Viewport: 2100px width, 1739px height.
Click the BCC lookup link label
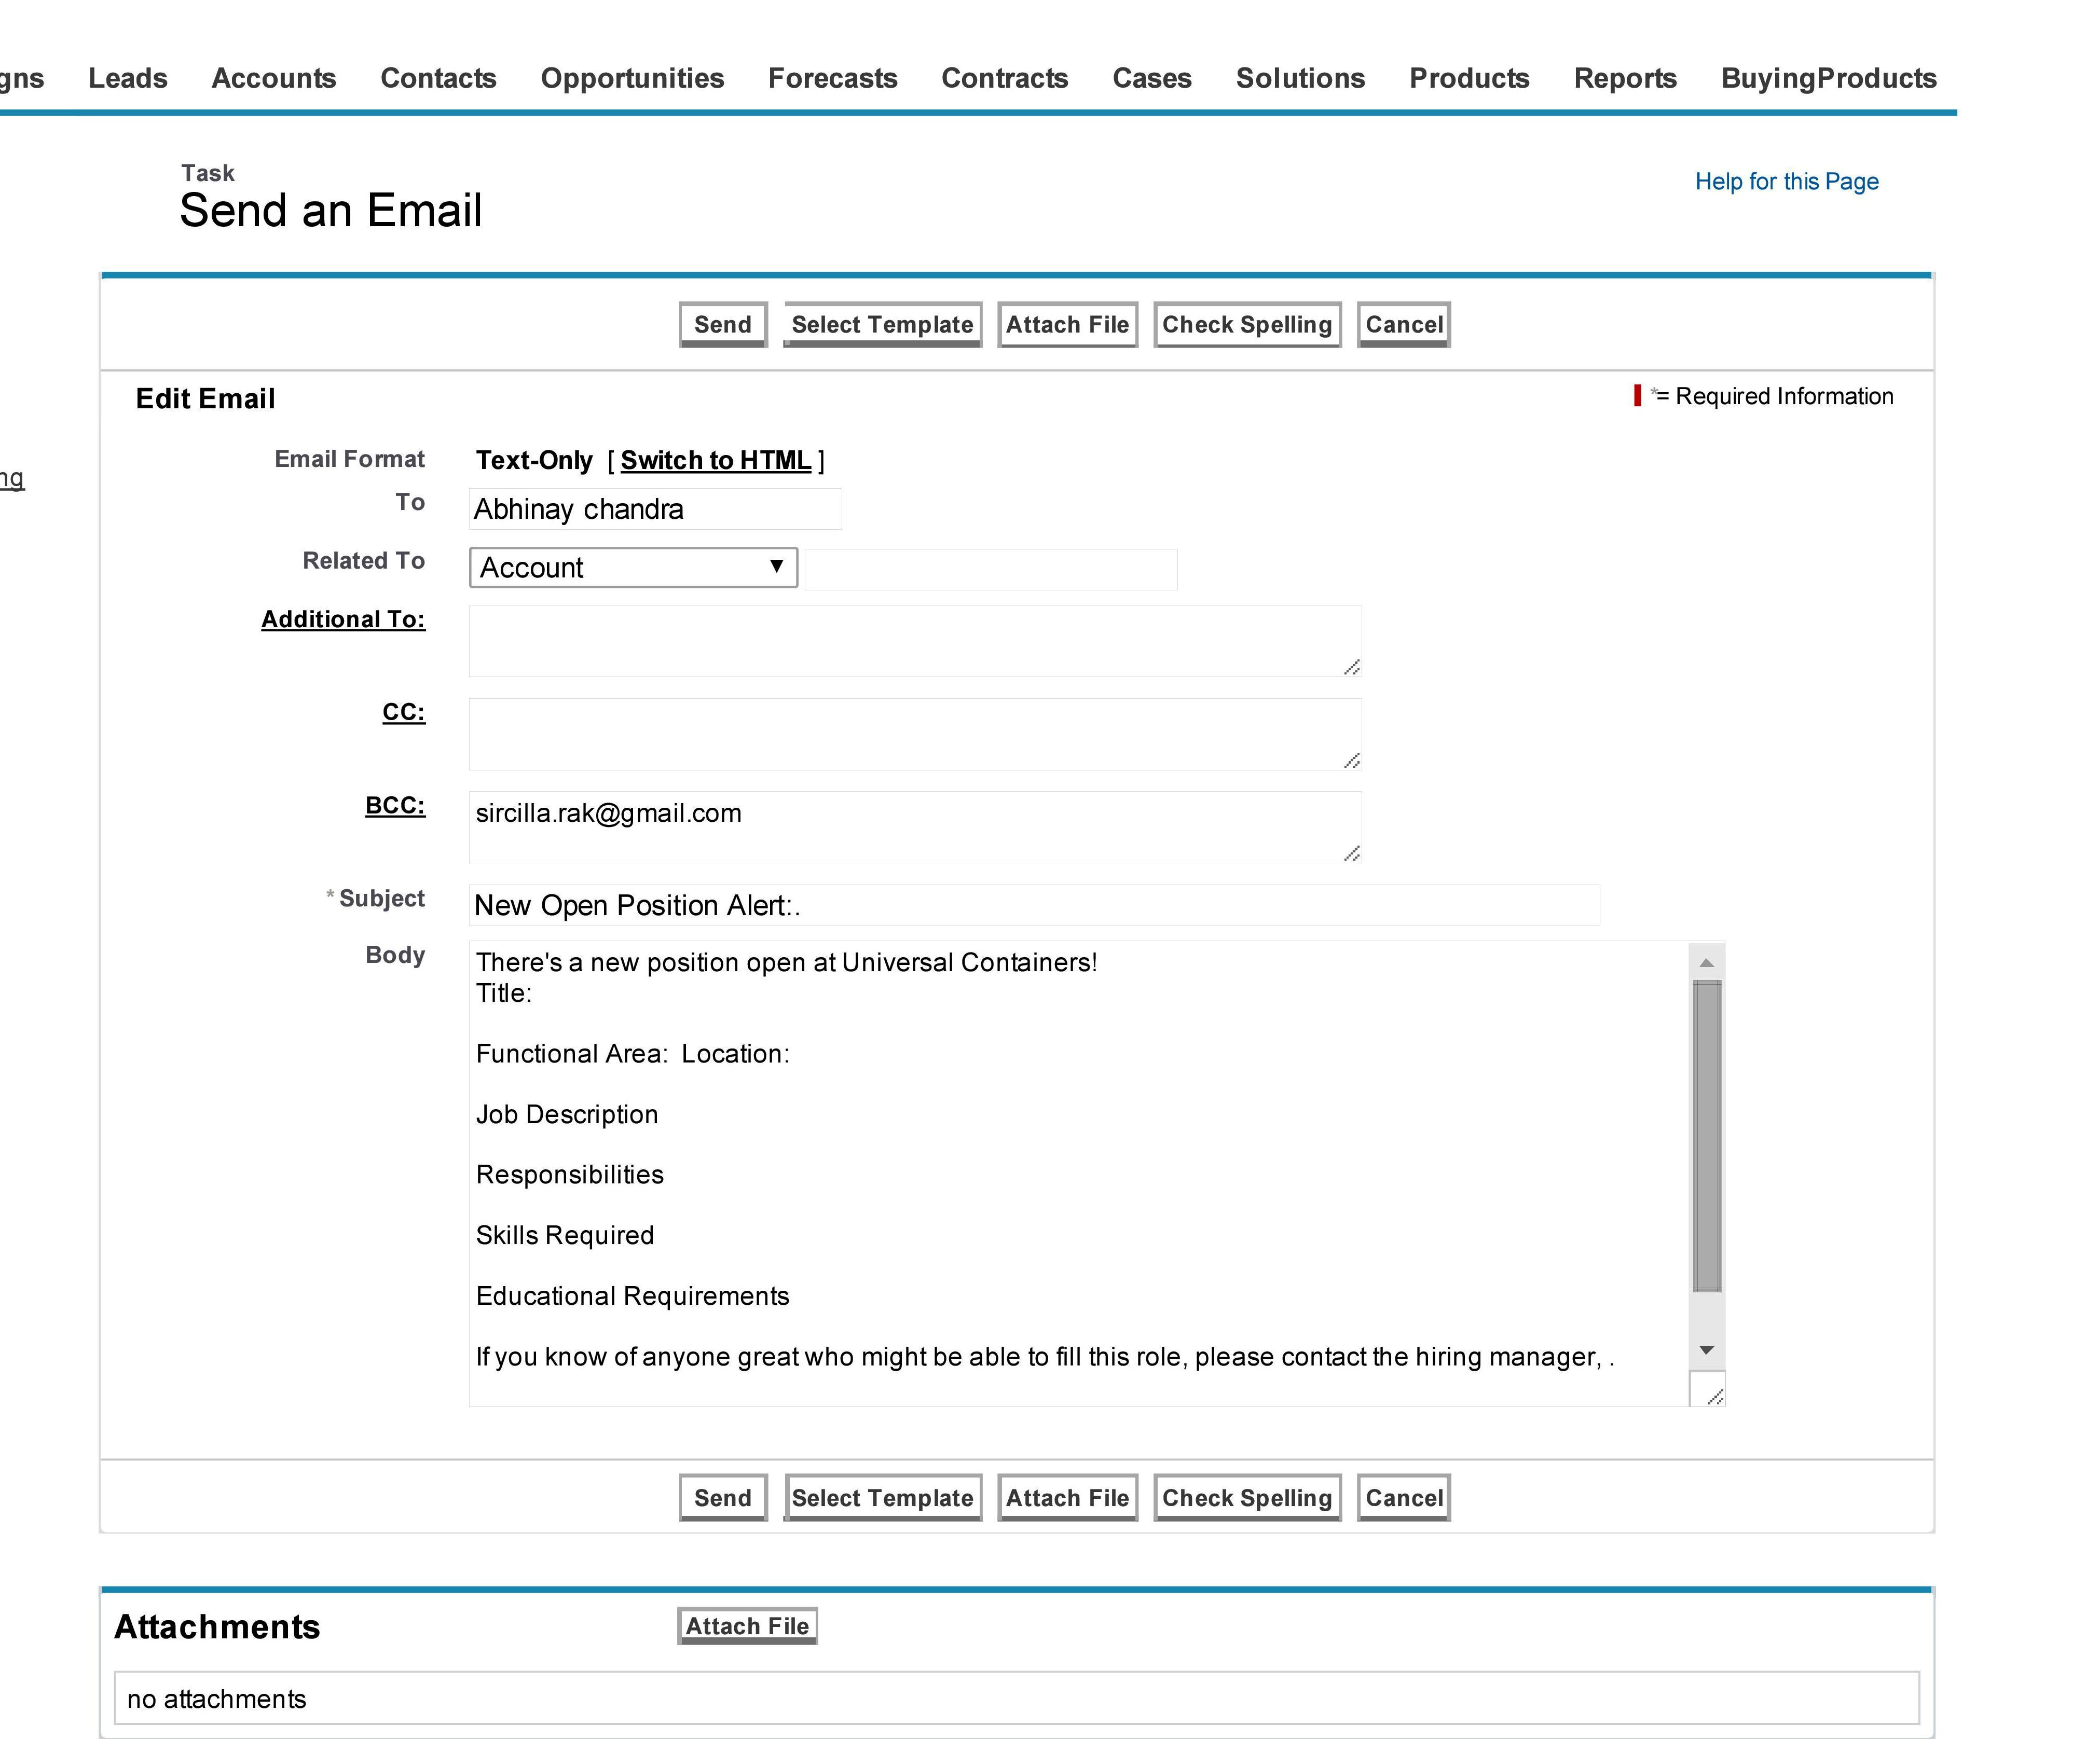(395, 805)
